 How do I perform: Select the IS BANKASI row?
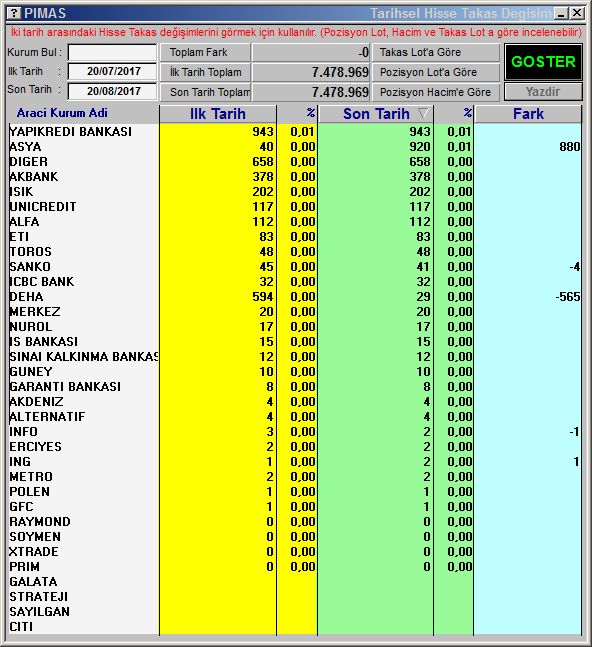[295, 342]
